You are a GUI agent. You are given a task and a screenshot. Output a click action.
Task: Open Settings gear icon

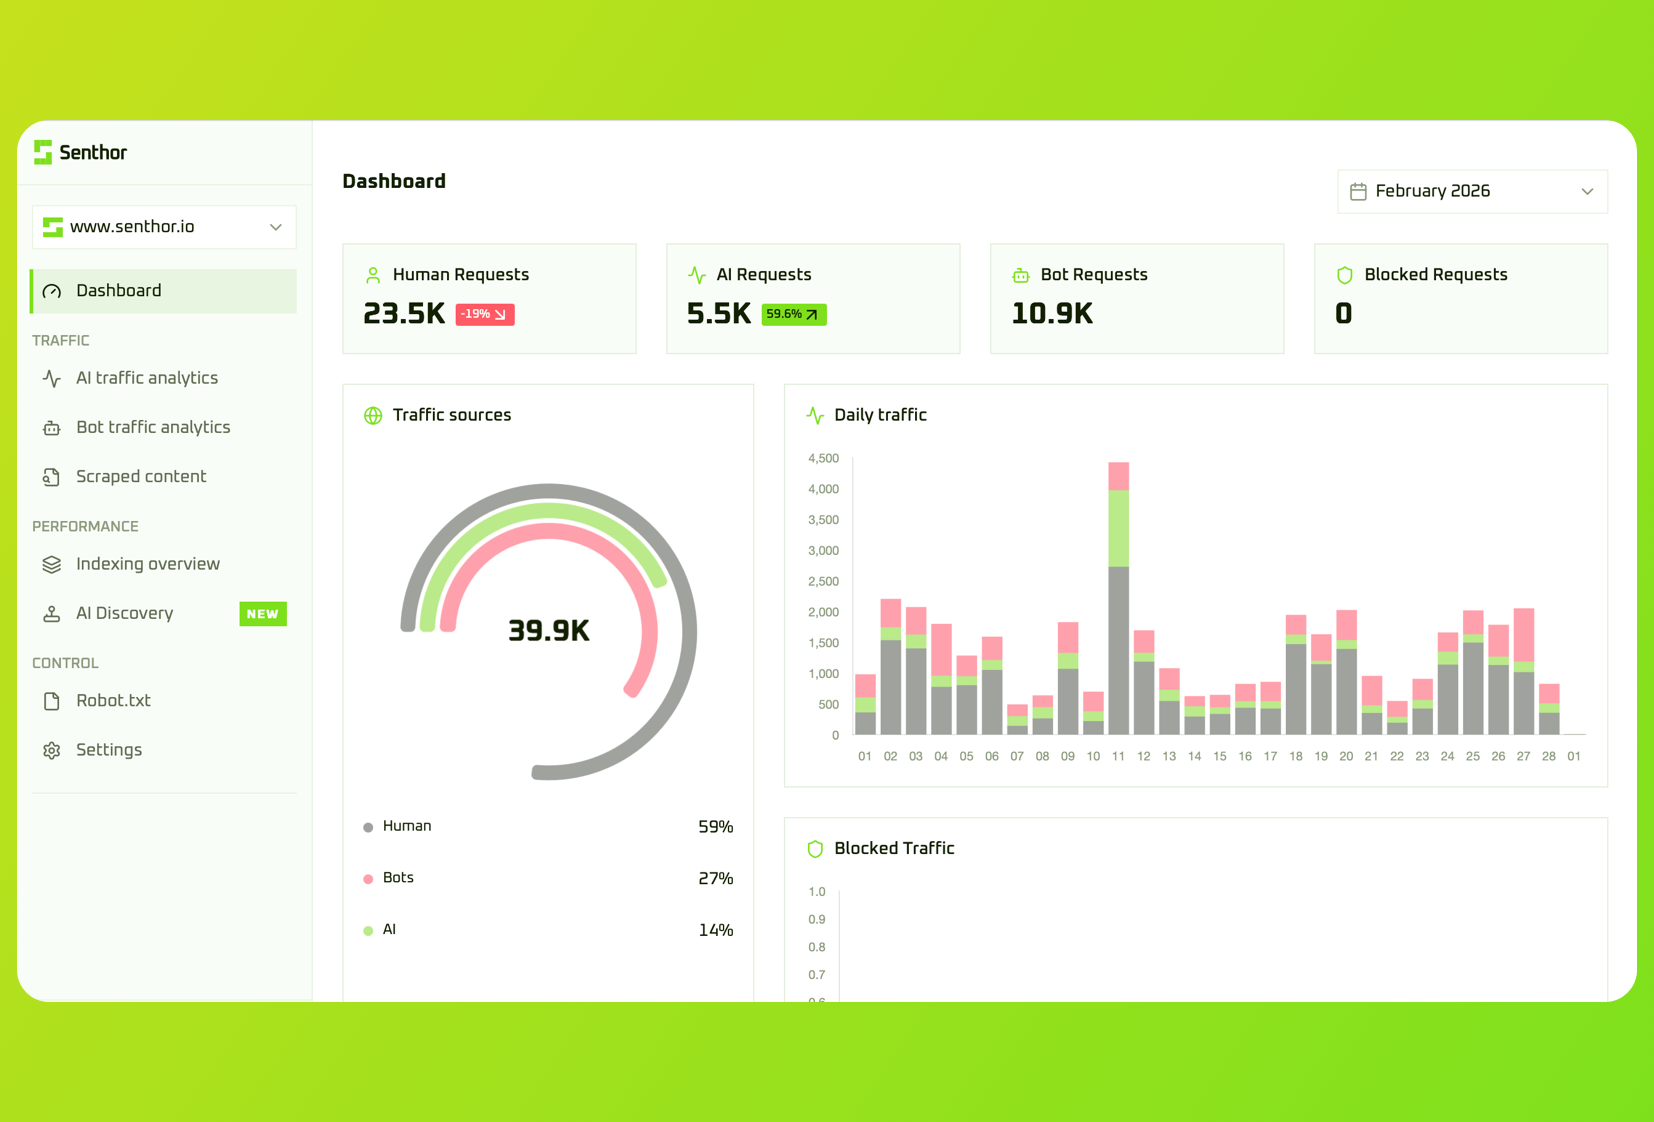pyautogui.click(x=52, y=750)
